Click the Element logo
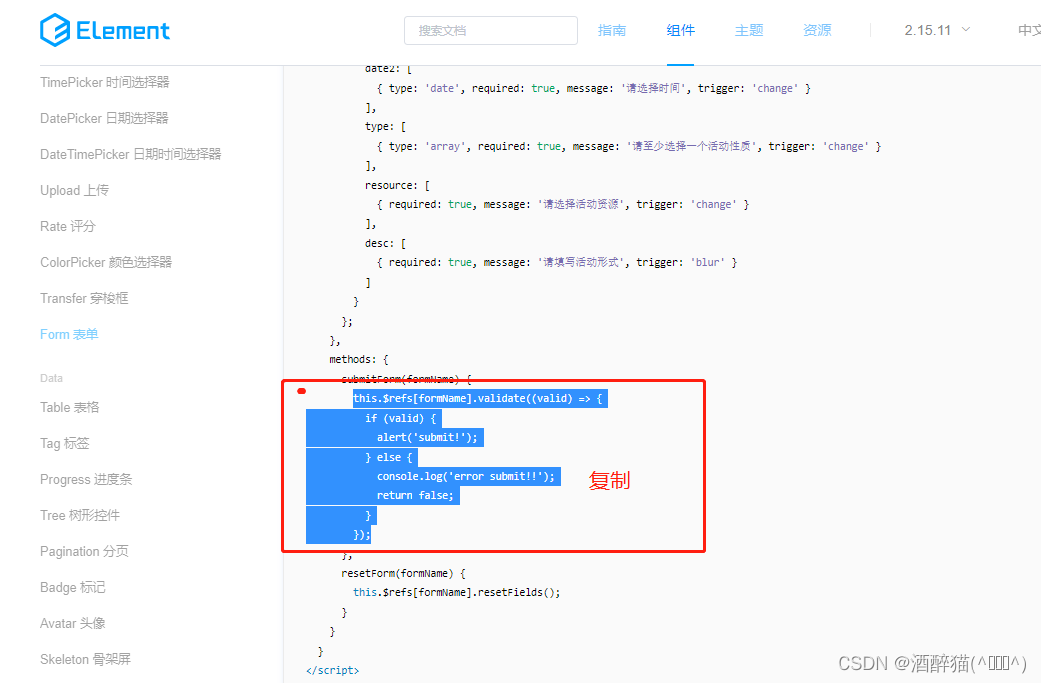Image resolution: width=1041 pixels, height=683 pixels. coord(105,30)
